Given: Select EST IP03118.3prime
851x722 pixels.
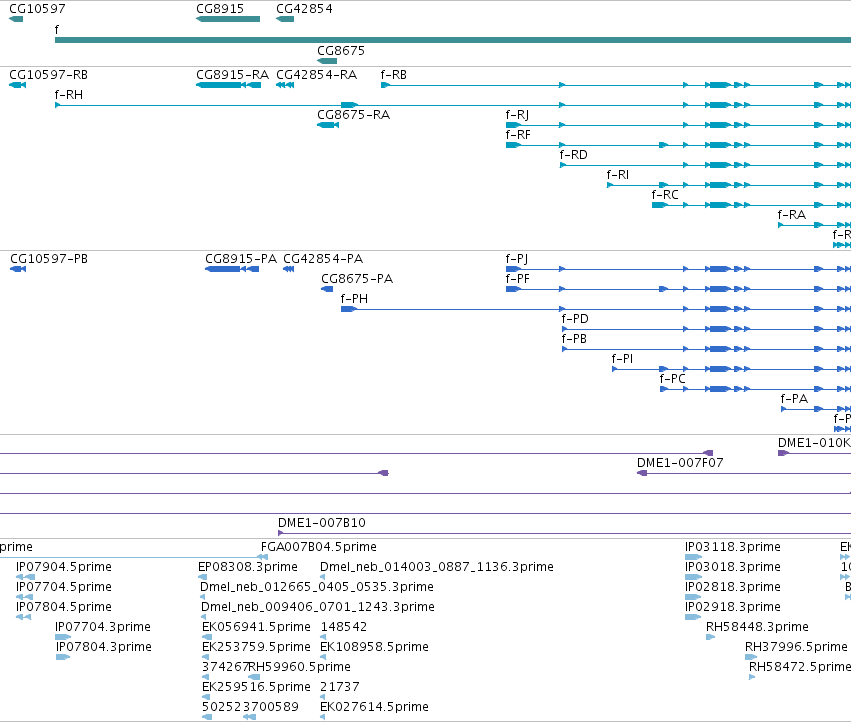Looking at the screenshot, I should coord(733,547).
